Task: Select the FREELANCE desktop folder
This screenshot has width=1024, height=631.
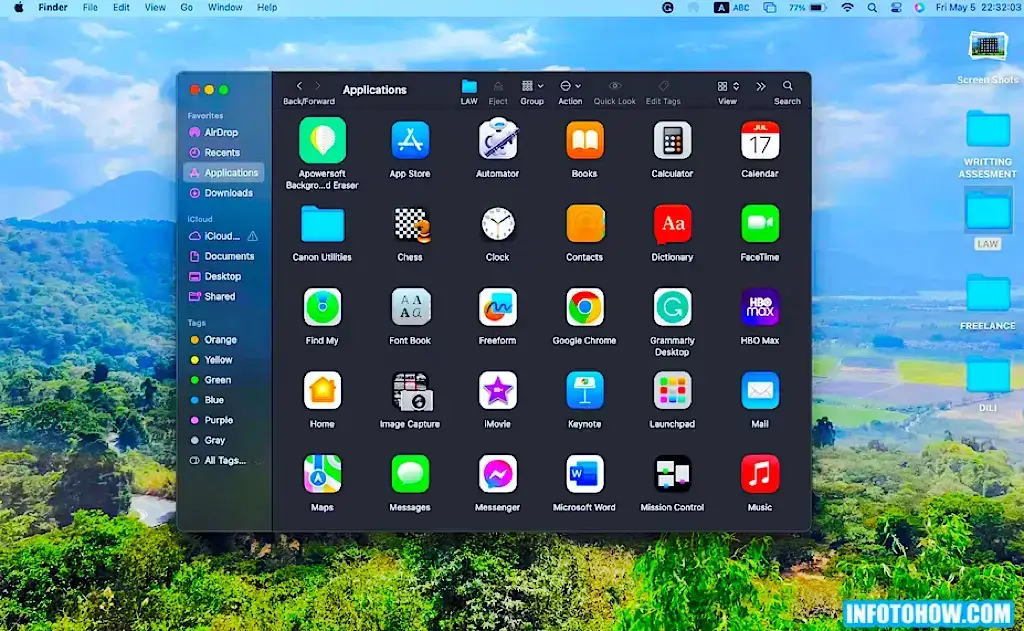Action: [x=987, y=302]
